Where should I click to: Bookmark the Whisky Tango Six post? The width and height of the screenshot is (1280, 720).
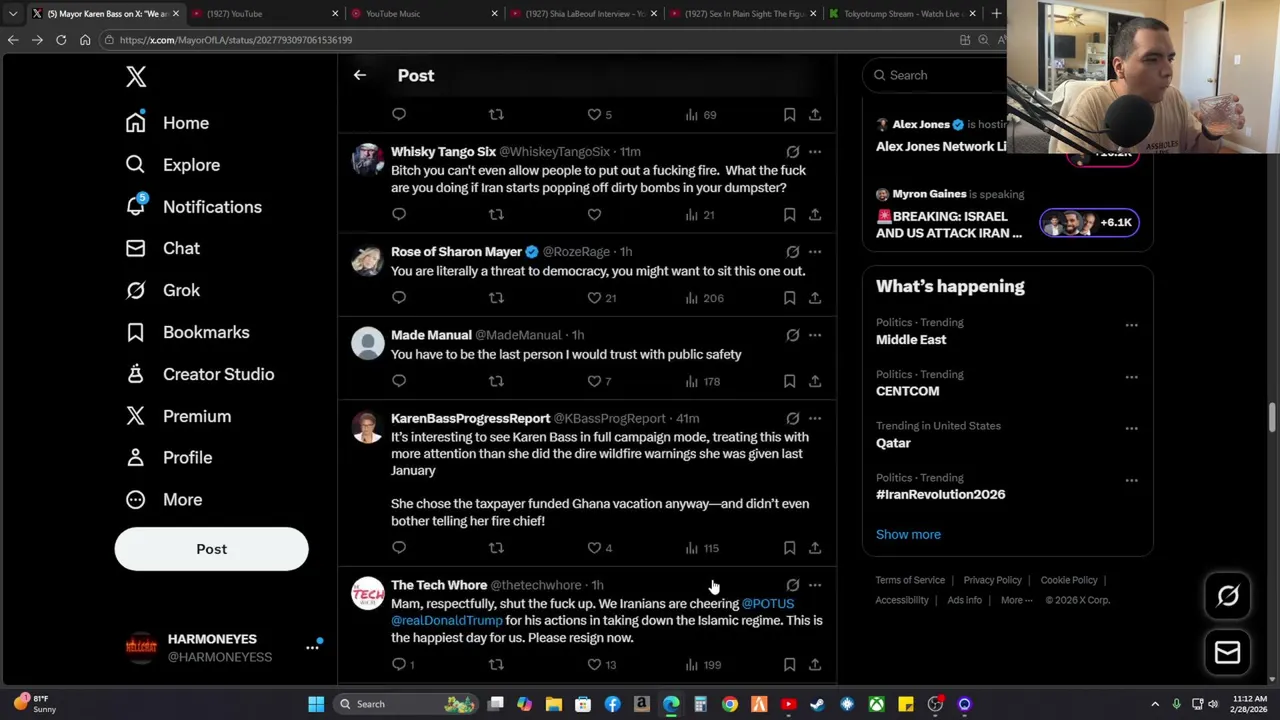[x=789, y=214]
